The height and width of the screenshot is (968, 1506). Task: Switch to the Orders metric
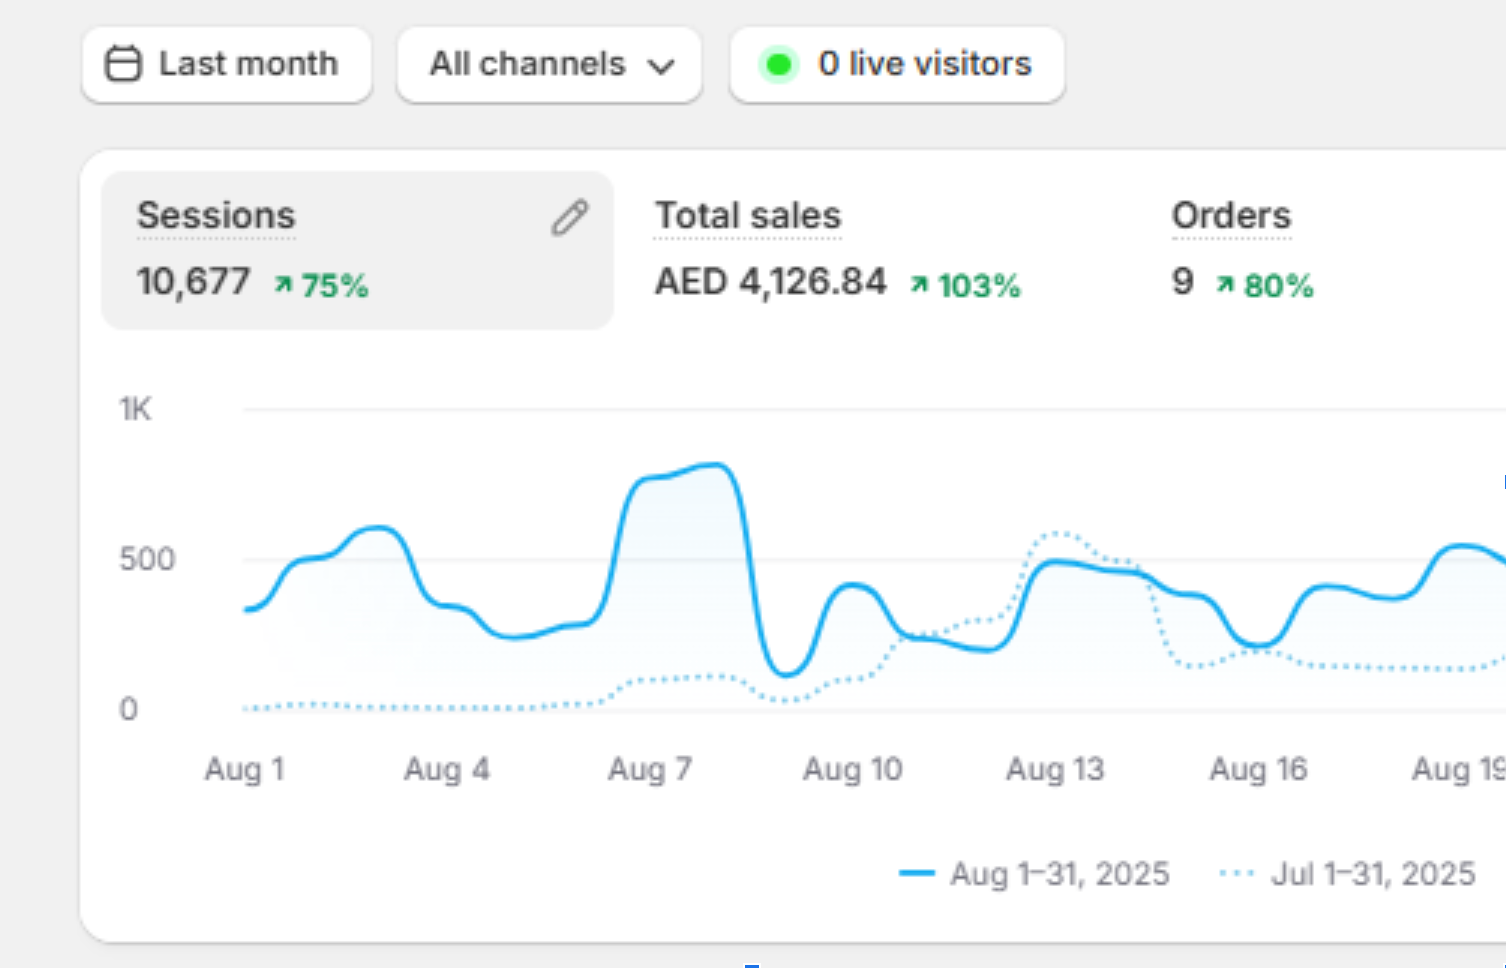pos(1231,216)
